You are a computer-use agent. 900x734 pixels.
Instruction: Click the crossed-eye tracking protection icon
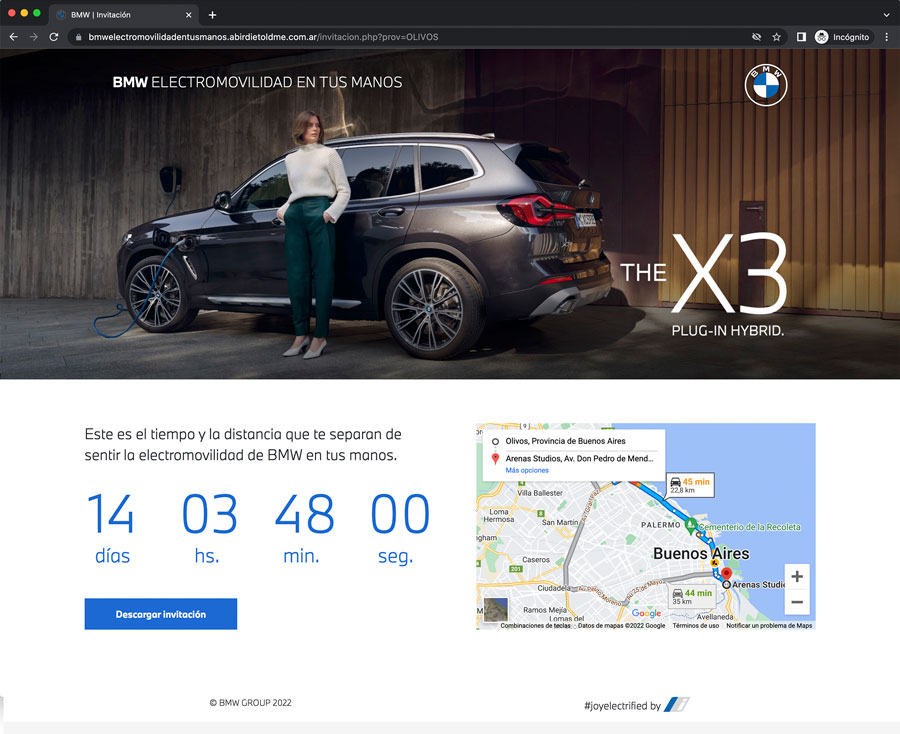(756, 37)
